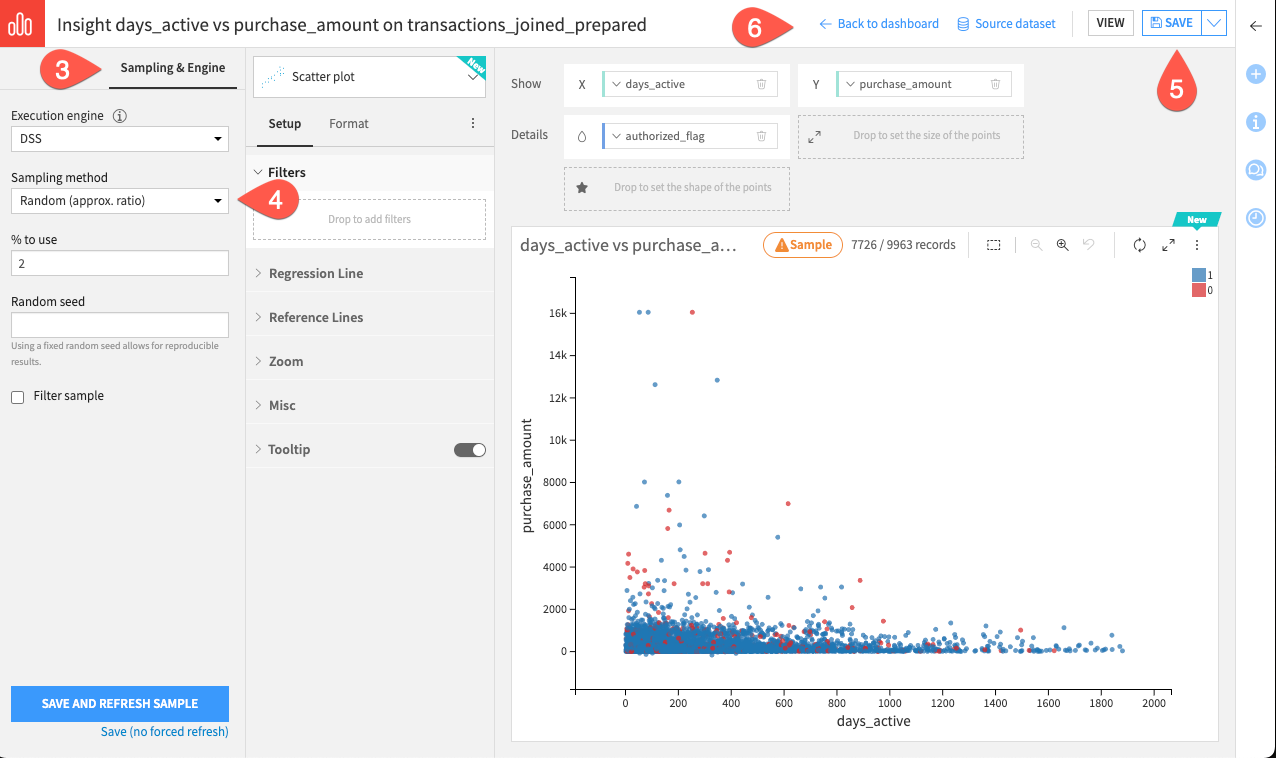This screenshot has height=758, width=1276.
Task: Open the Setup panel kebab menu
Action: (x=473, y=124)
